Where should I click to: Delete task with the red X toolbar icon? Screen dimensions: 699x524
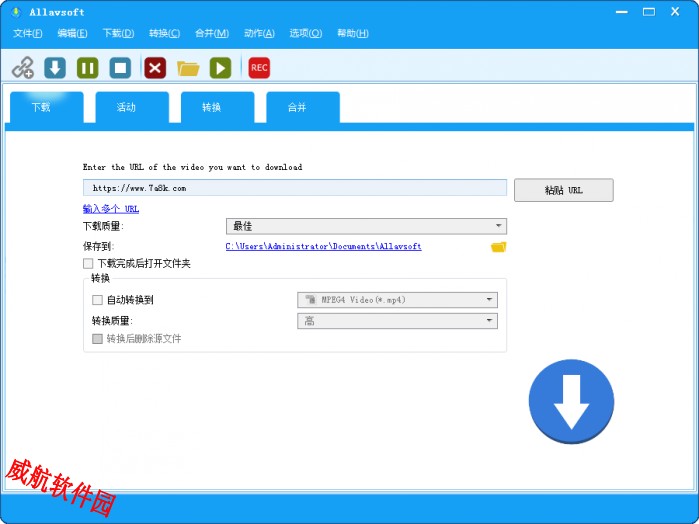pyautogui.click(x=155, y=68)
